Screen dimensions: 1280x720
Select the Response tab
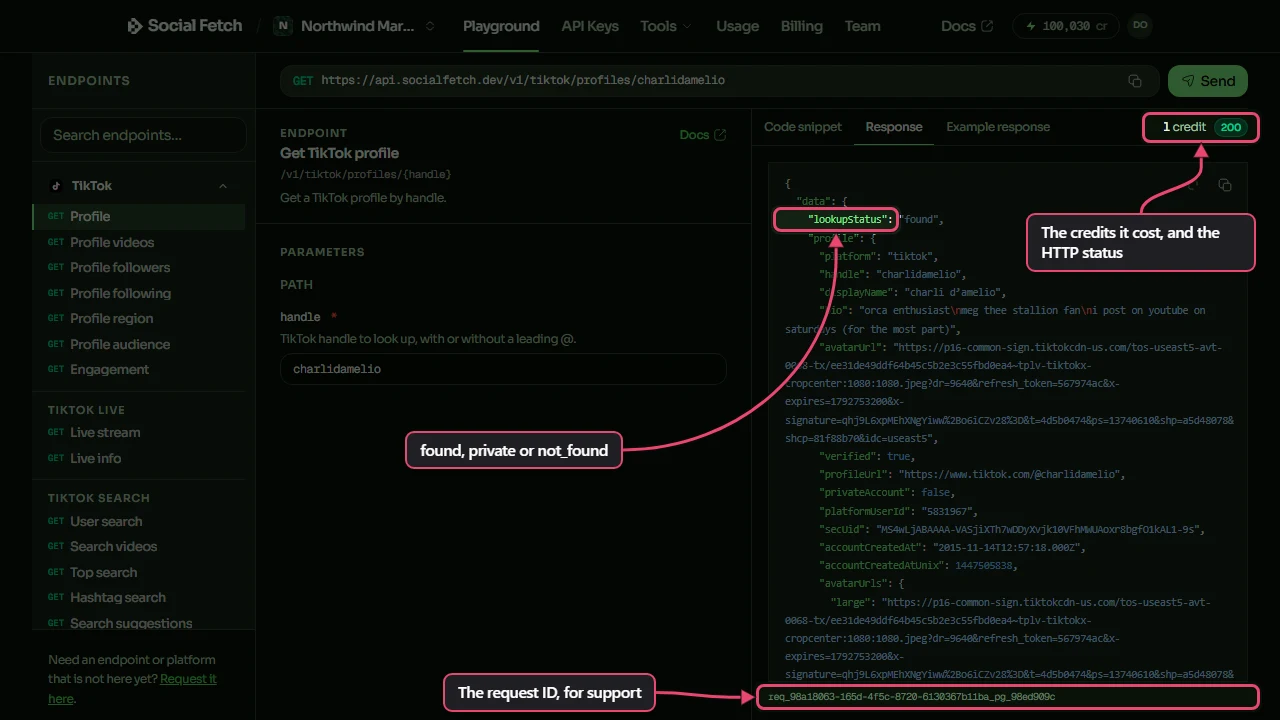tap(894, 127)
